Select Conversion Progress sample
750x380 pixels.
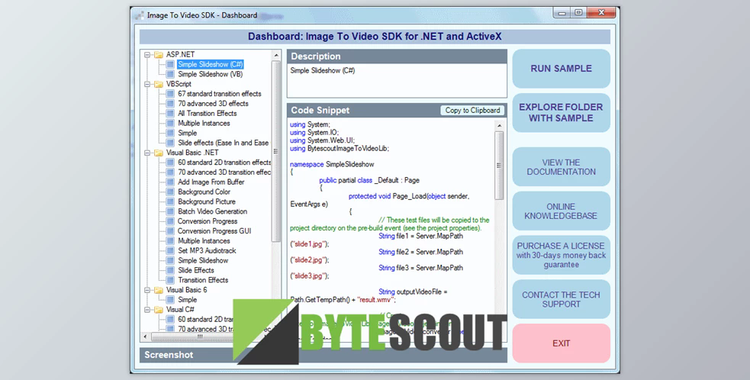tap(208, 221)
